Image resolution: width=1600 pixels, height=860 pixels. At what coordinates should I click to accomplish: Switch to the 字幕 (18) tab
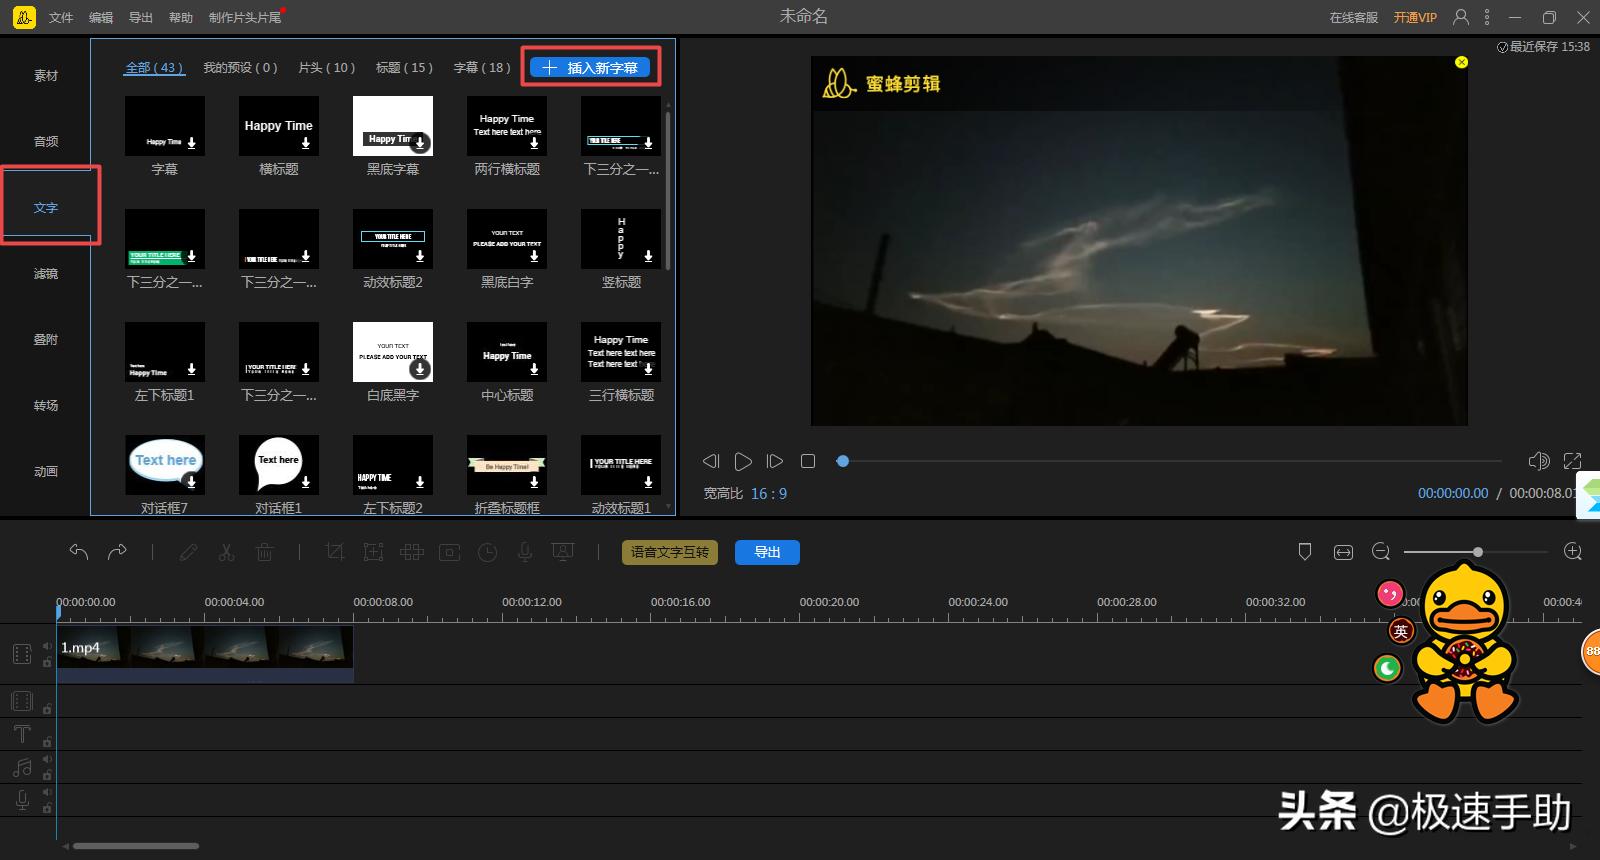[x=482, y=68]
